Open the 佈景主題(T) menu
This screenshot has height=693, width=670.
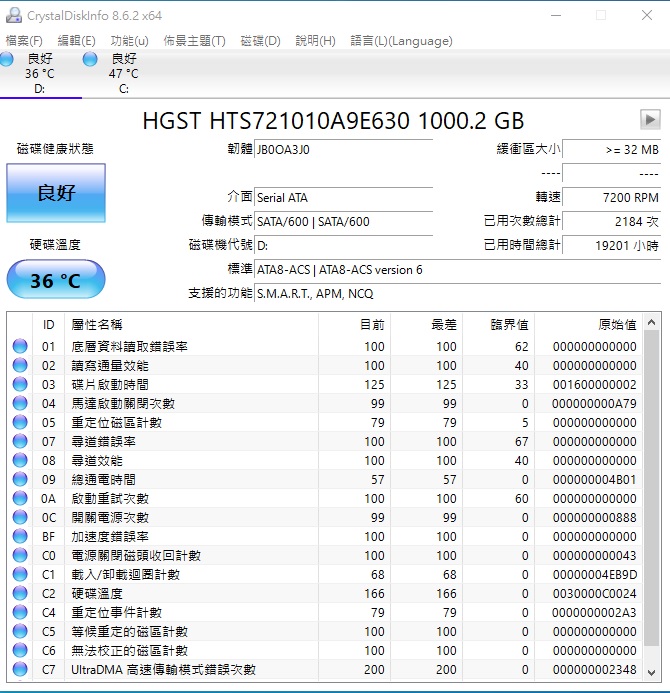[194, 41]
